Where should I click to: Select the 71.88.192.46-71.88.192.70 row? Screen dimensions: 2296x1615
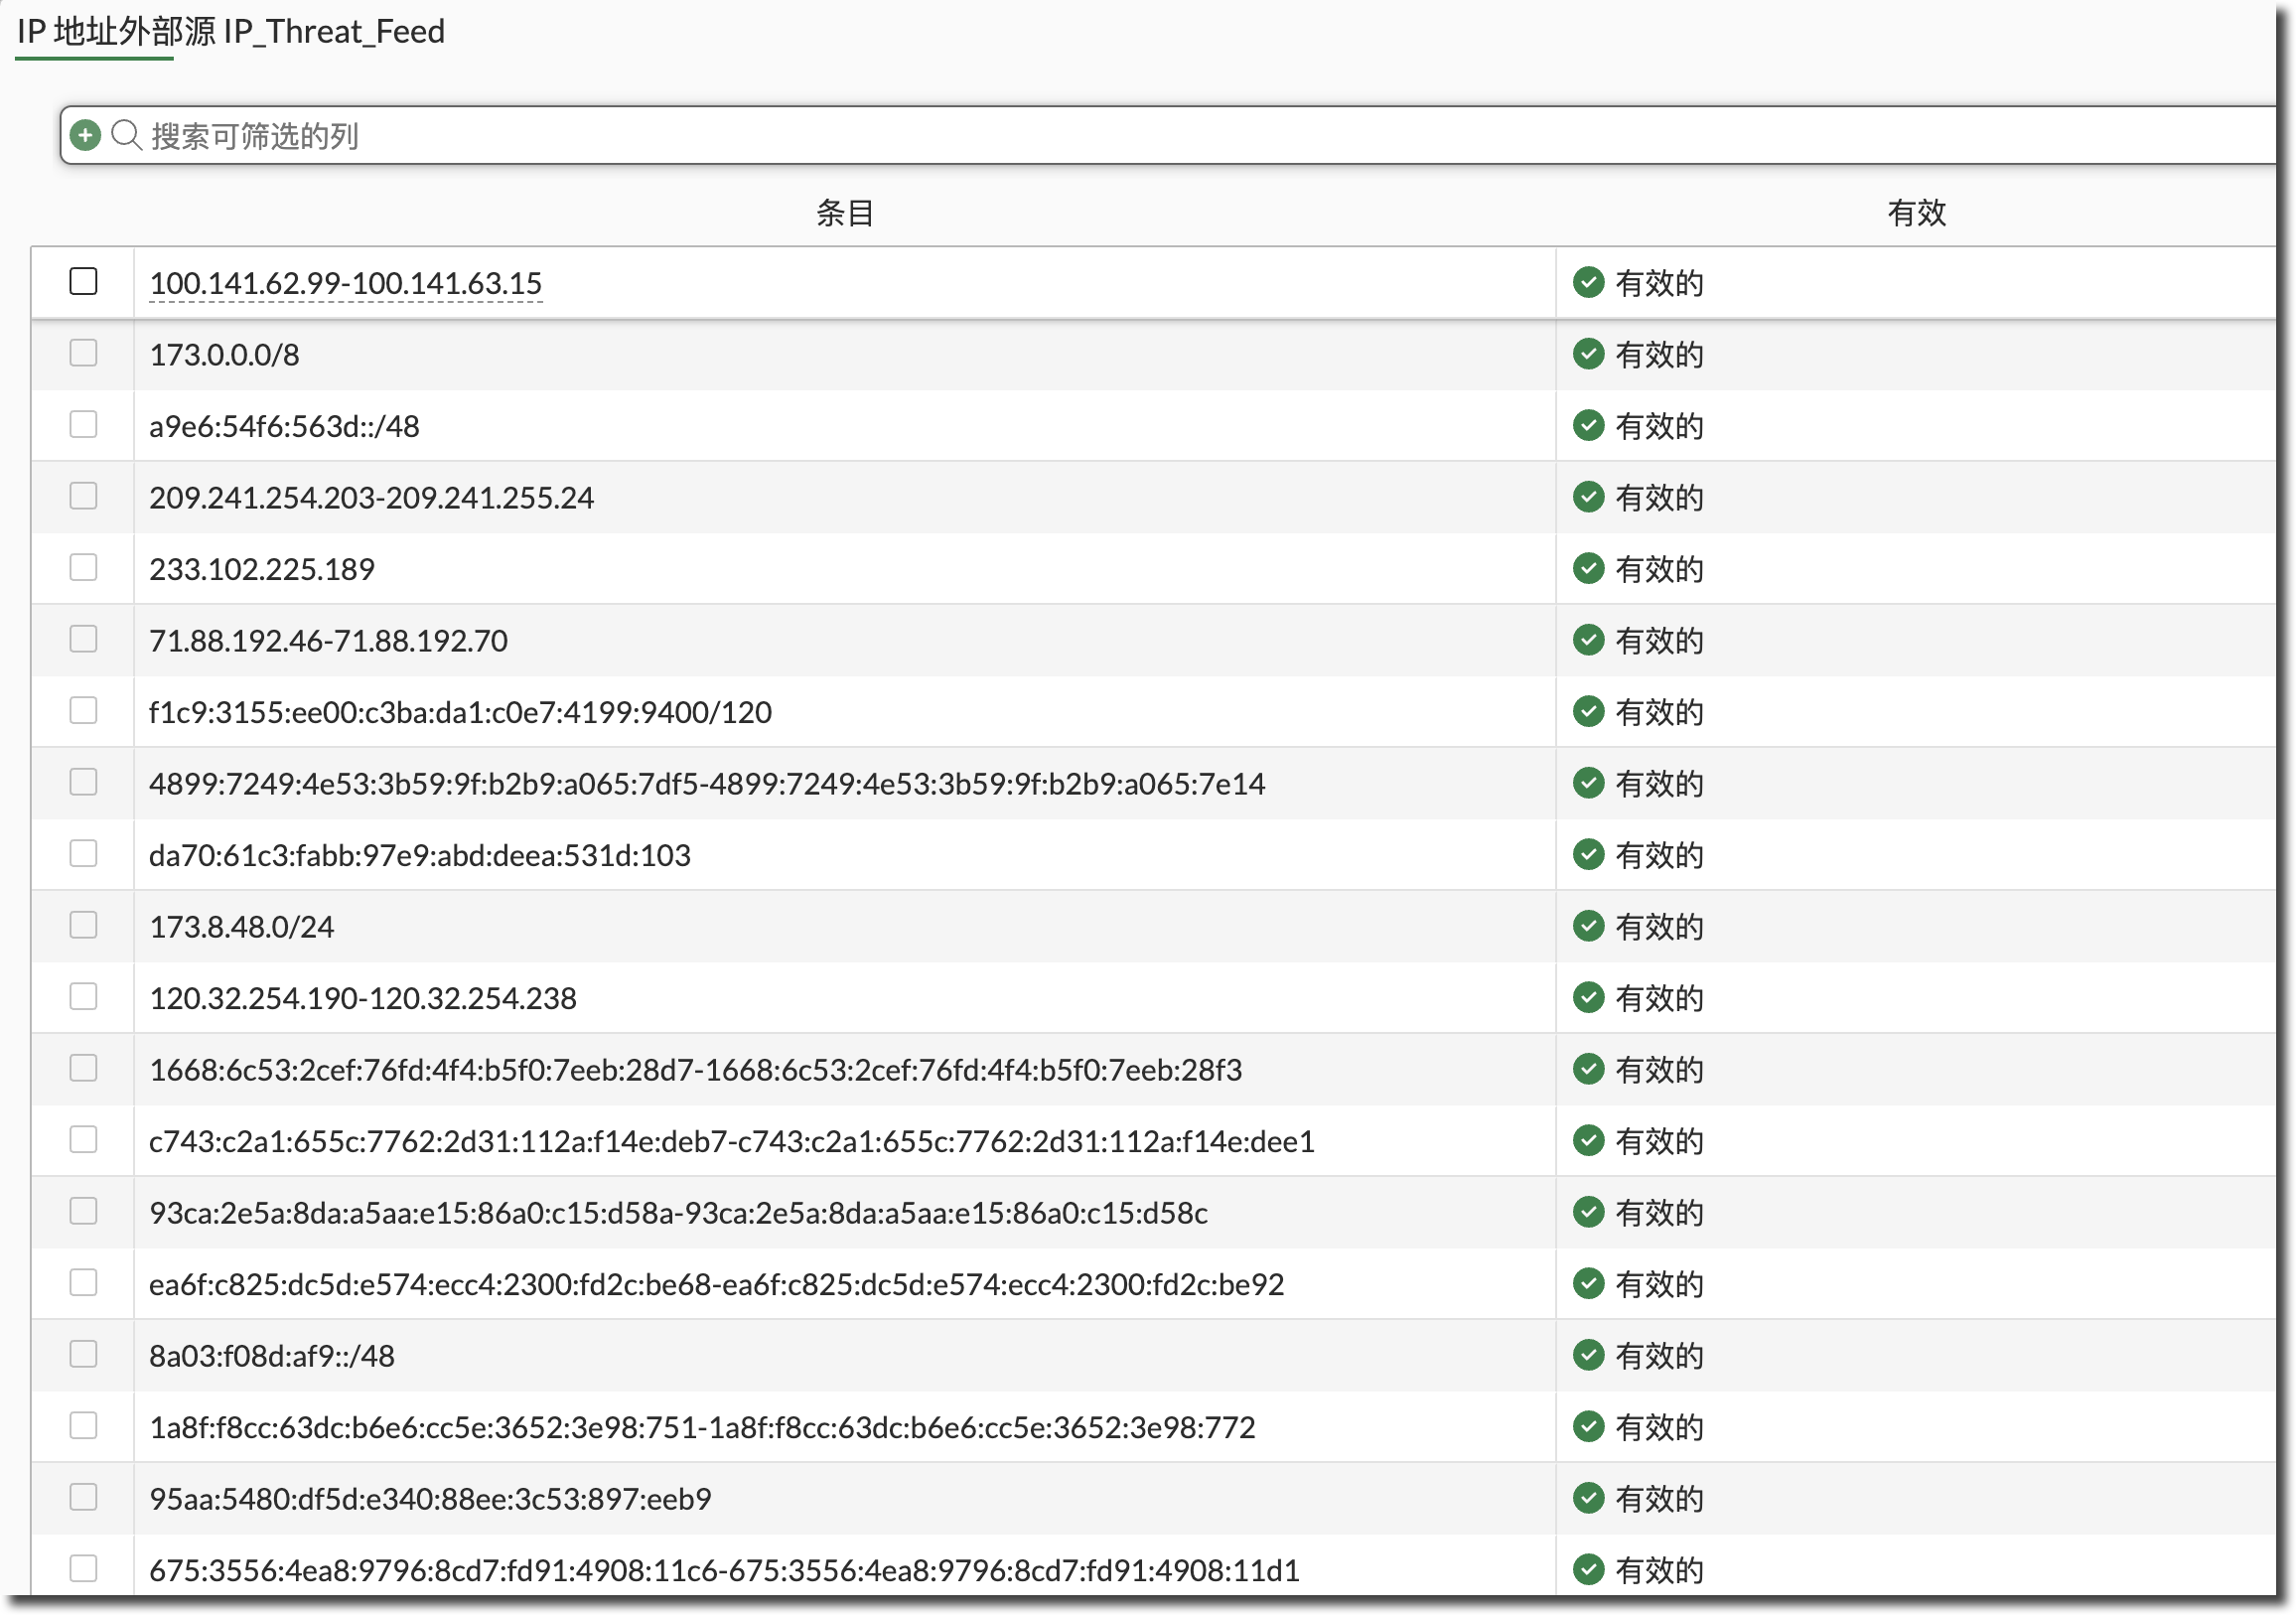click(x=328, y=641)
